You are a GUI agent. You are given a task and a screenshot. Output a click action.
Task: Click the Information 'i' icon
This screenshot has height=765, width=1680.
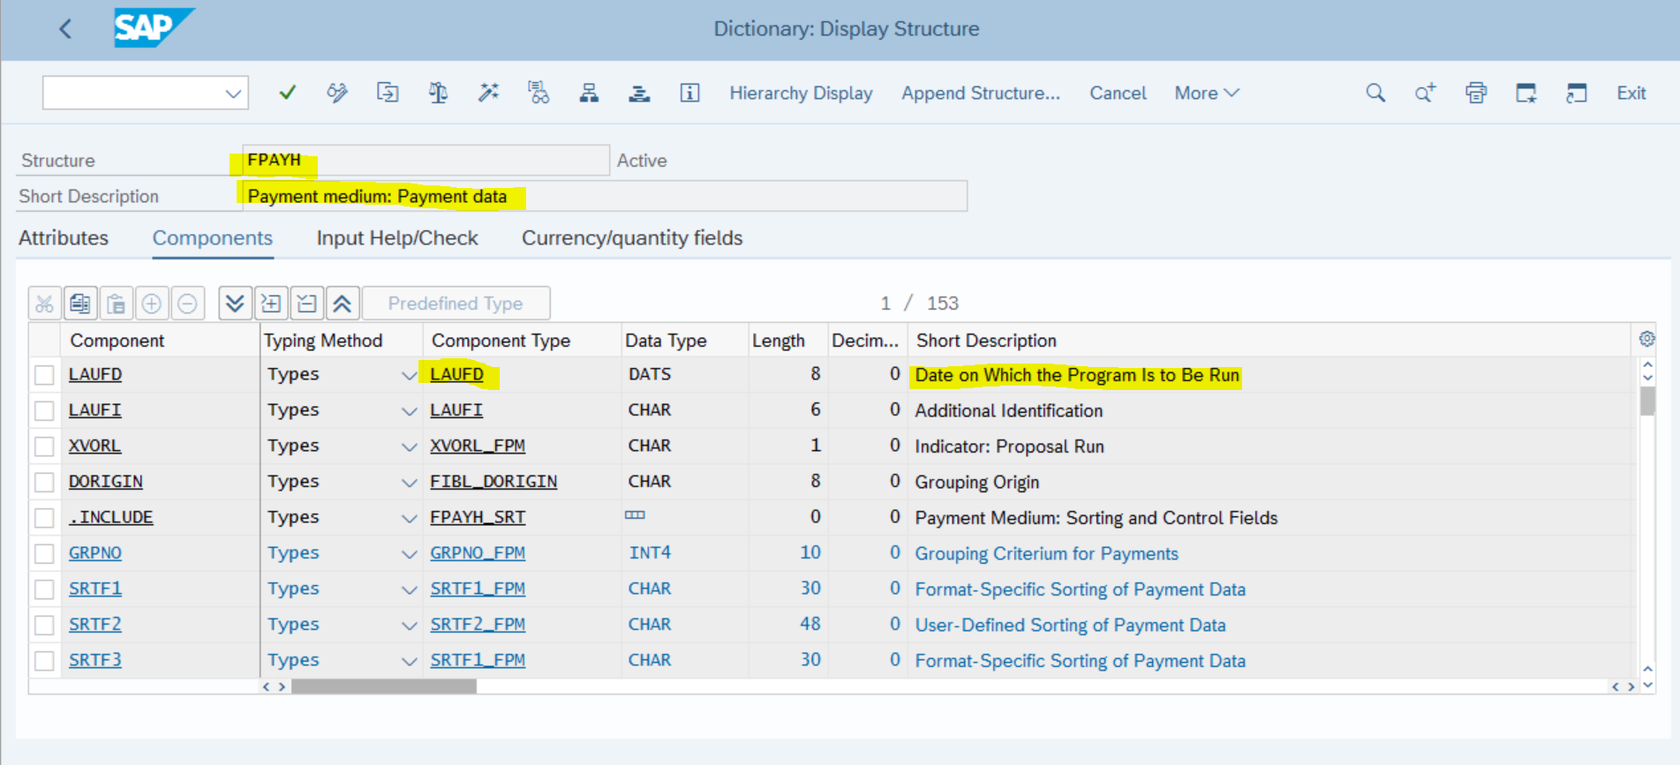point(690,93)
